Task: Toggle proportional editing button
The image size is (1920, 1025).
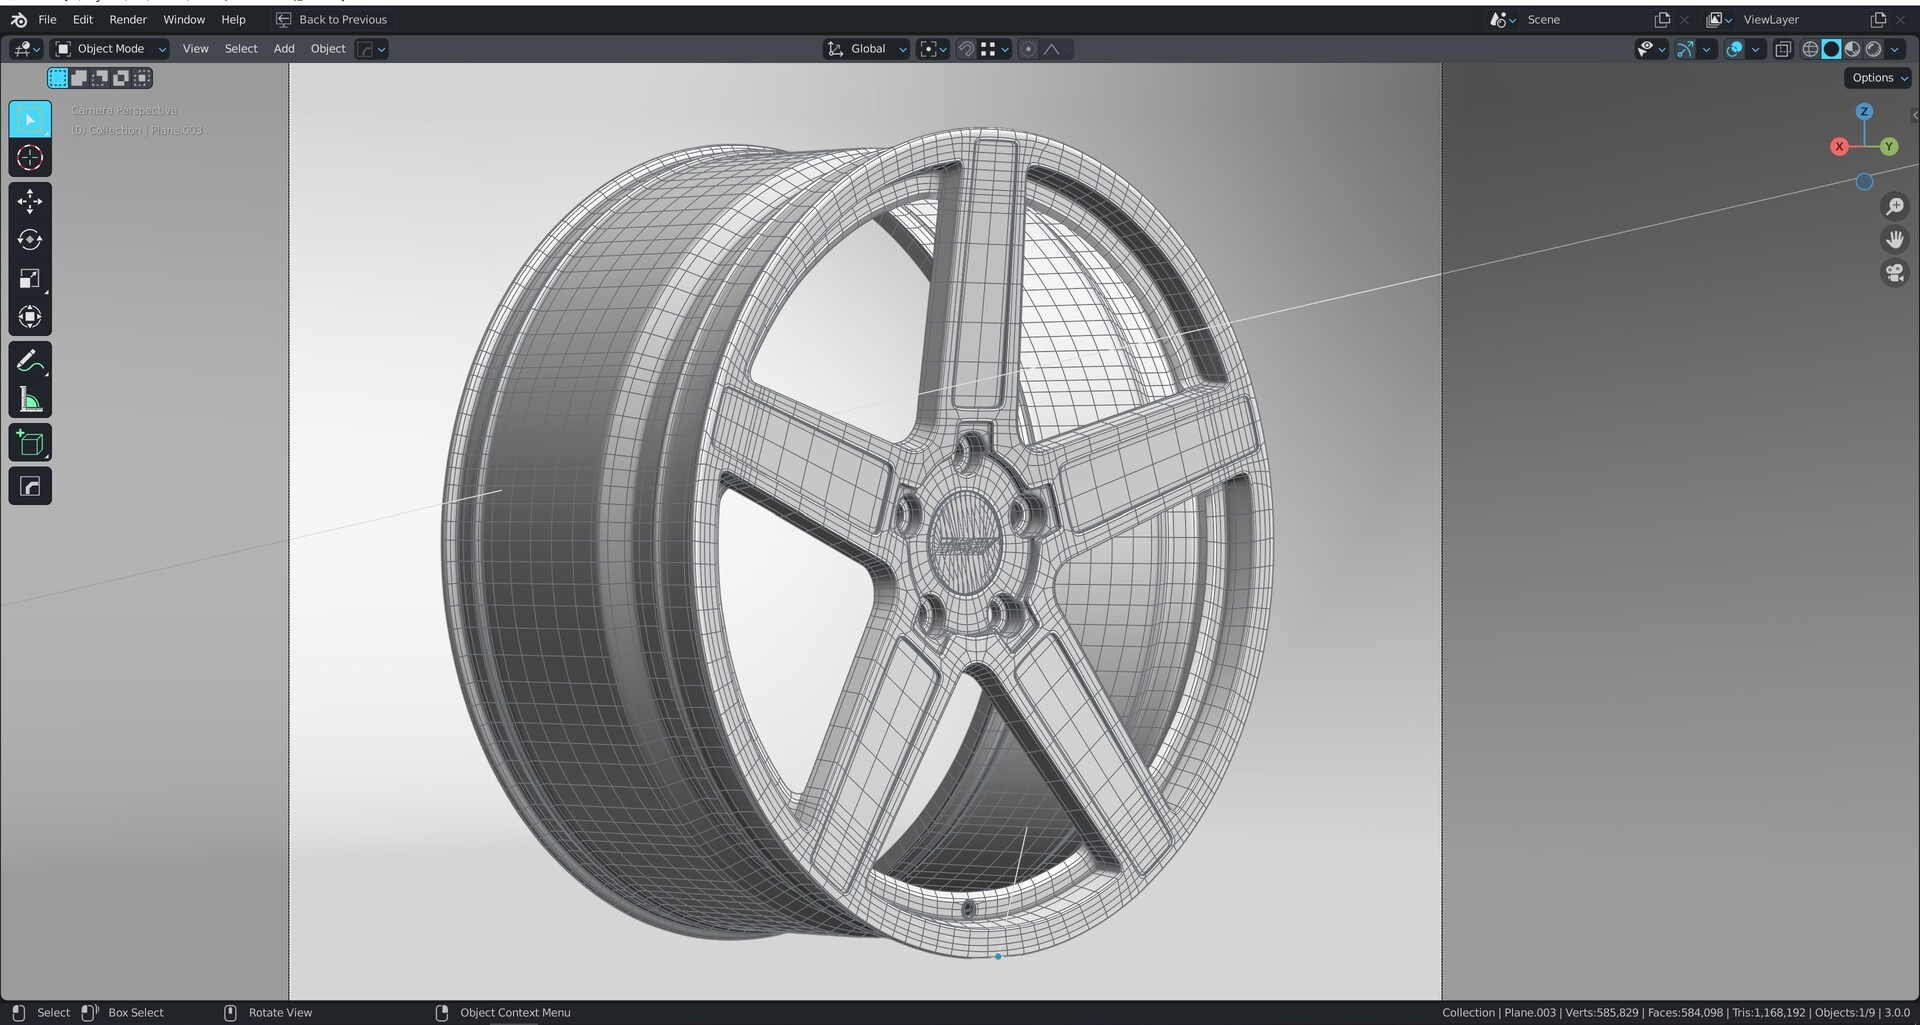Action: point(1028,49)
